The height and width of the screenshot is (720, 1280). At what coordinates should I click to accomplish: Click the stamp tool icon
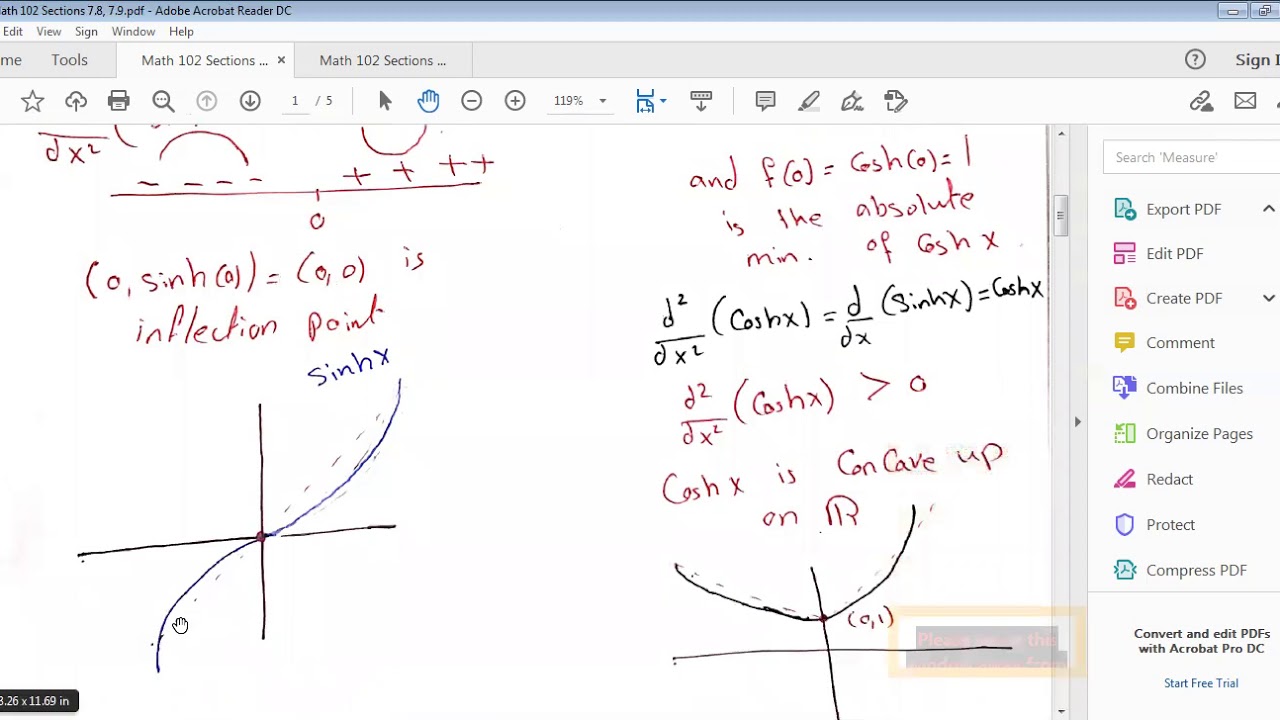point(896,101)
